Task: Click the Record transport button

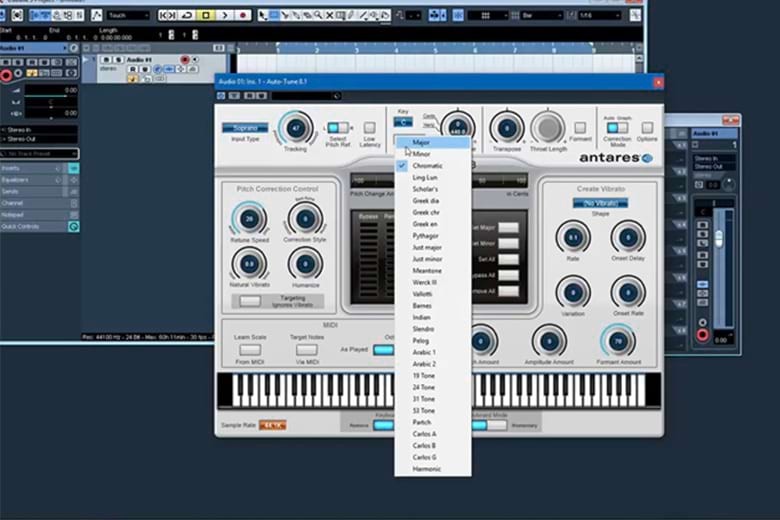Action: point(243,15)
